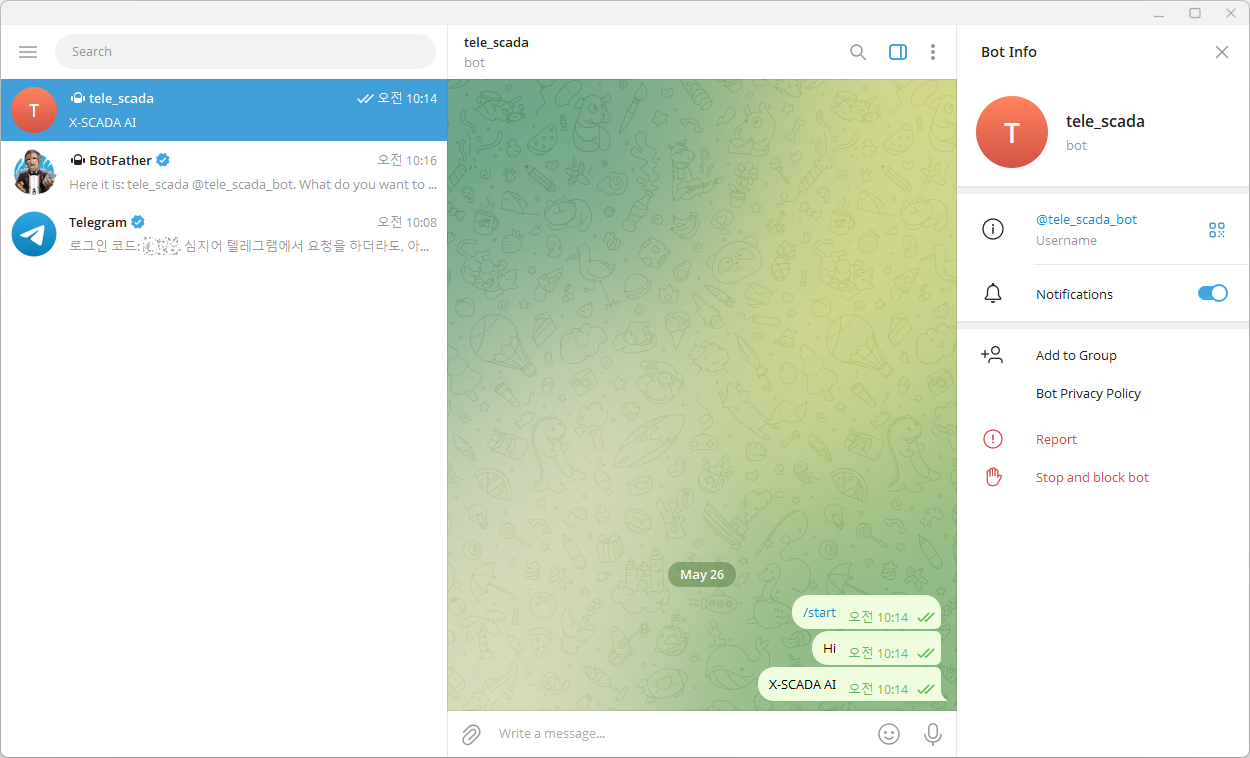
Task: Click the @tele_scada_bot username link
Action: [1086, 220]
